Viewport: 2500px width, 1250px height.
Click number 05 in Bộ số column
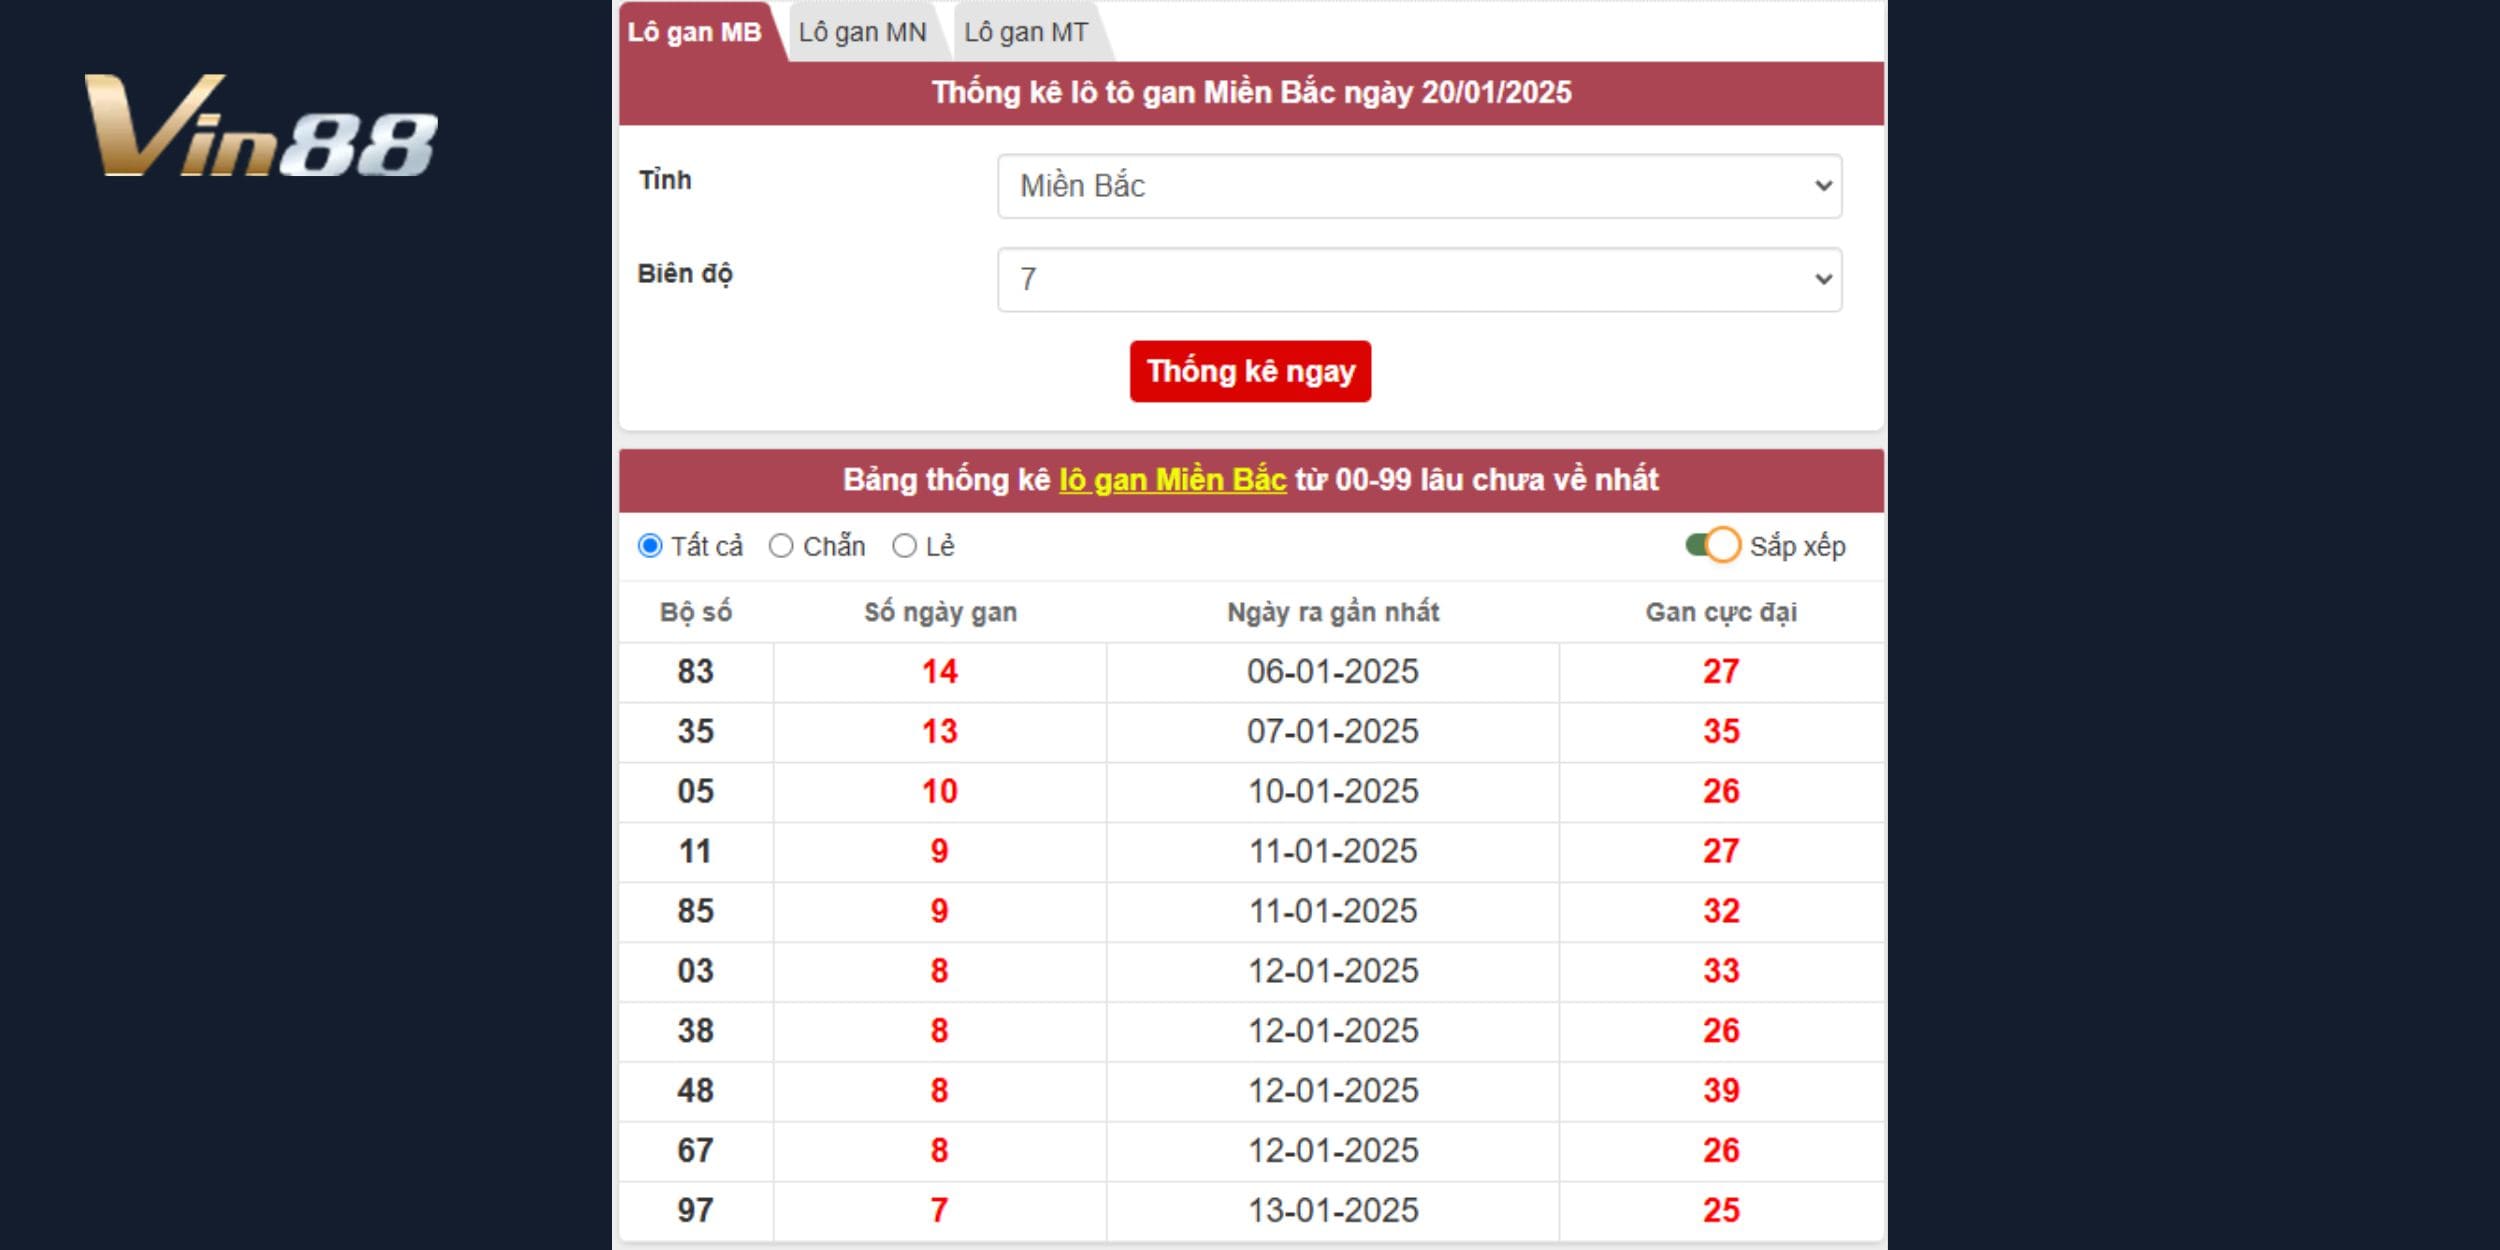(x=696, y=791)
